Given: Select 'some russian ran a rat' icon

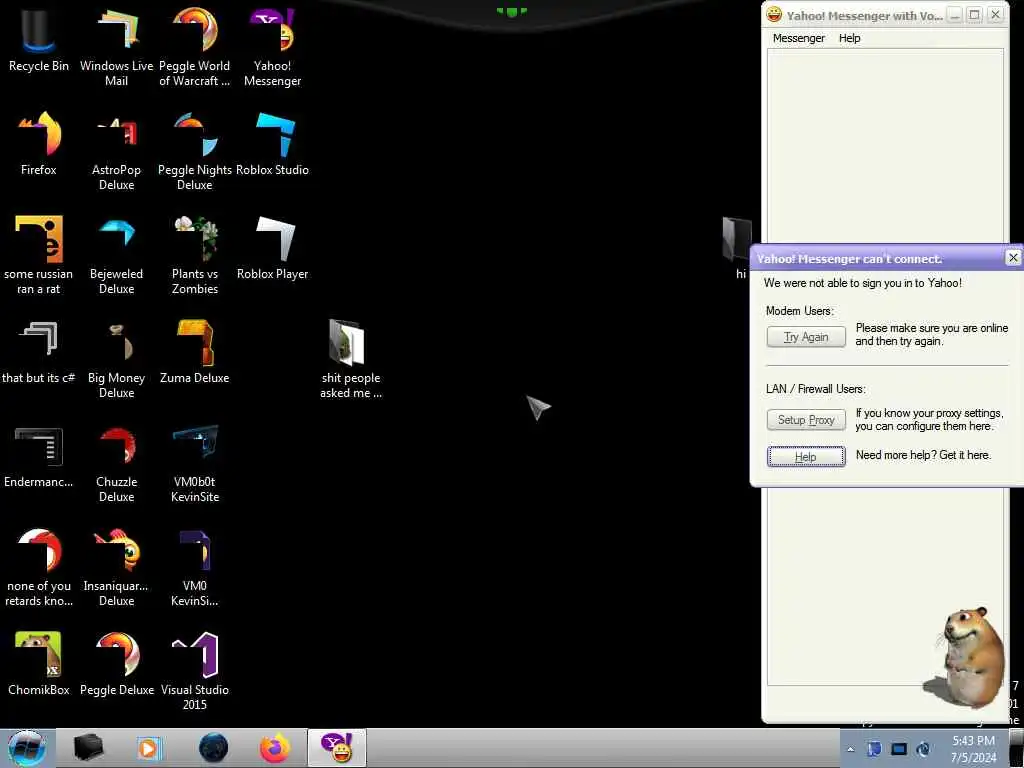Looking at the screenshot, I should (39, 255).
